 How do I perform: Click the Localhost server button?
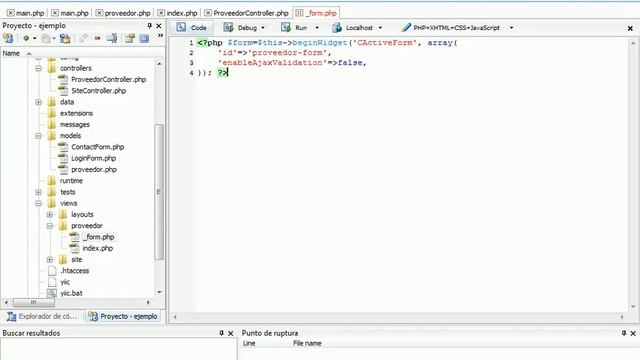[353, 28]
